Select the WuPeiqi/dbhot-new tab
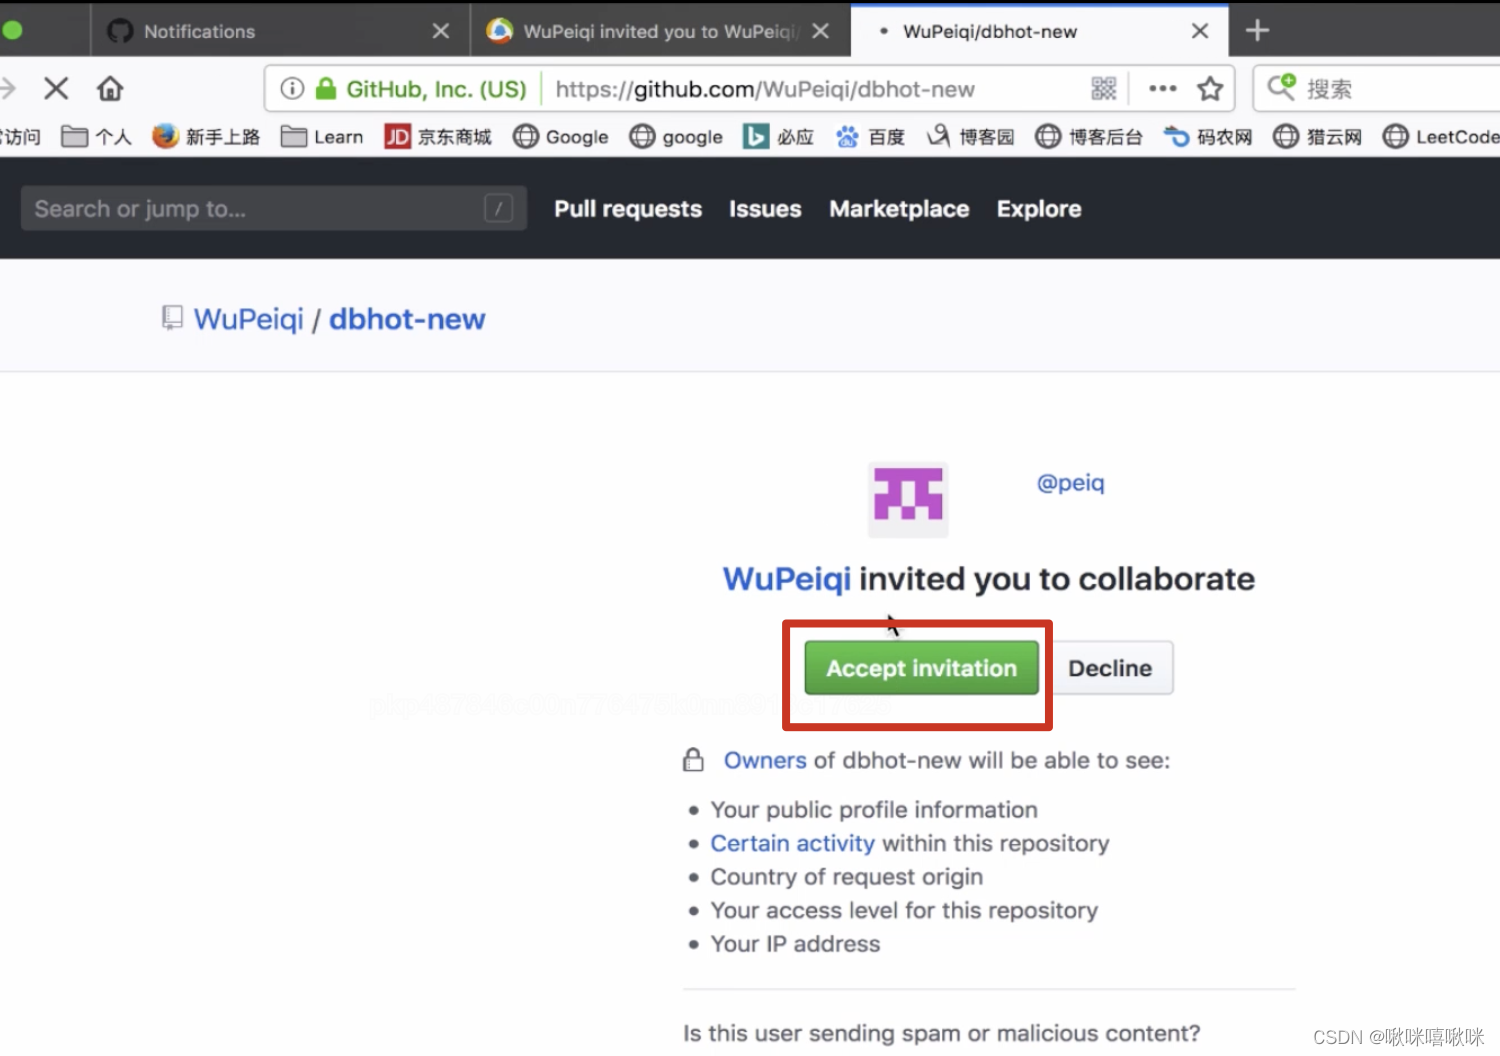 tap(1040, 31)
